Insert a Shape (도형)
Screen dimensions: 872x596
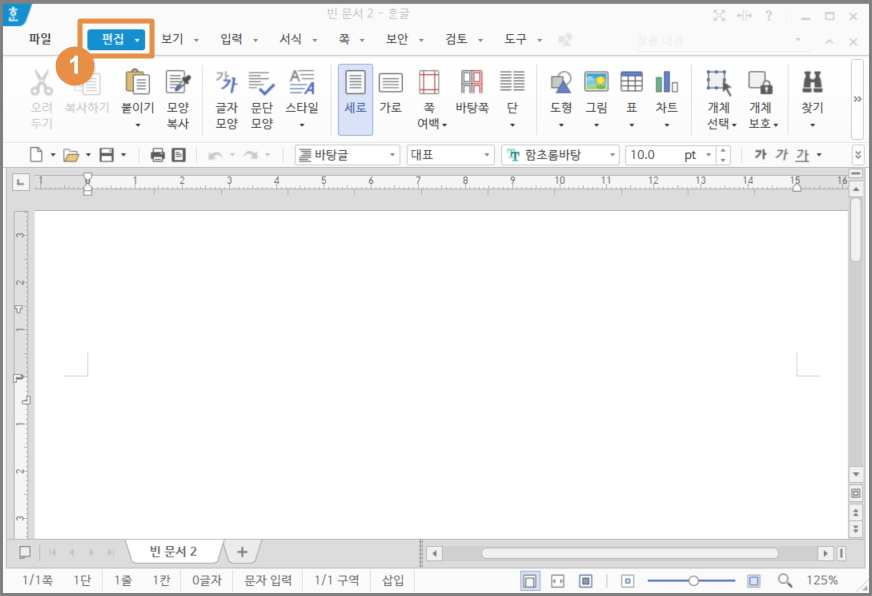click(561, 82)
